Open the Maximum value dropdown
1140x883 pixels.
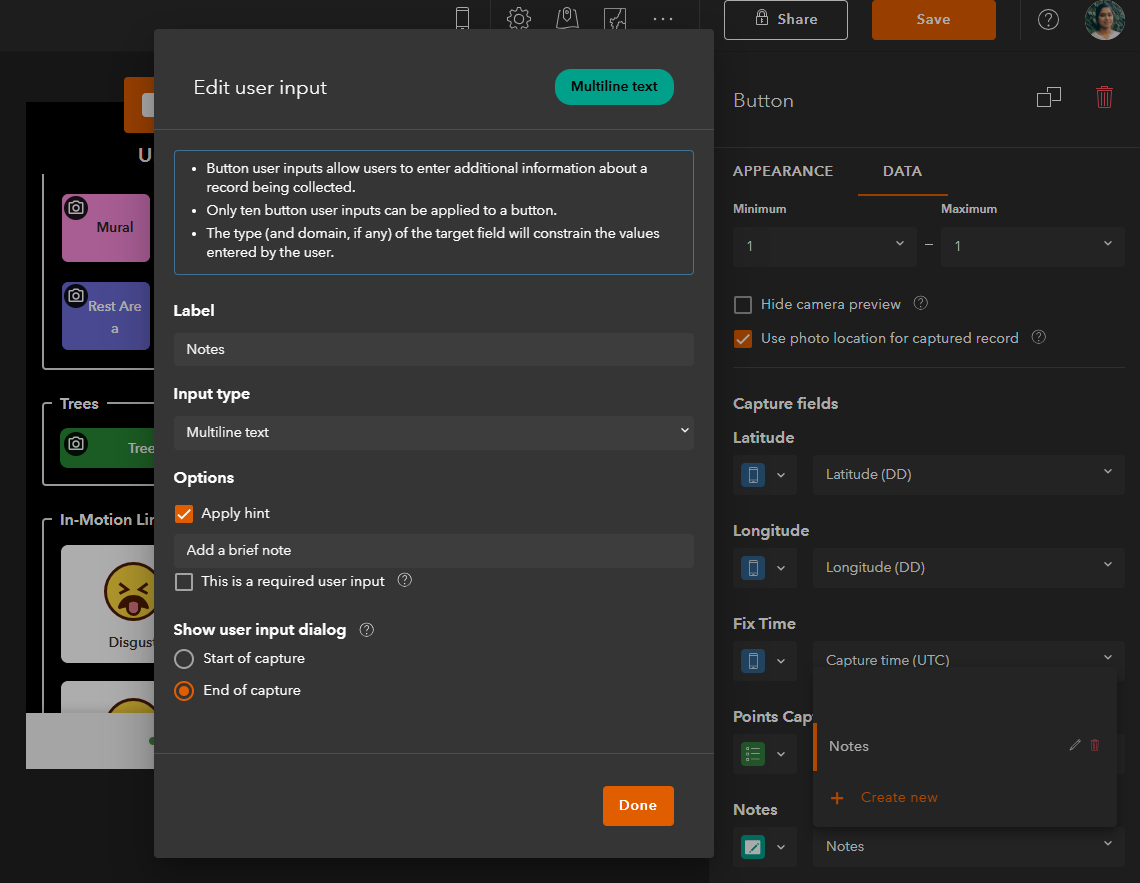click(1032, 246)
